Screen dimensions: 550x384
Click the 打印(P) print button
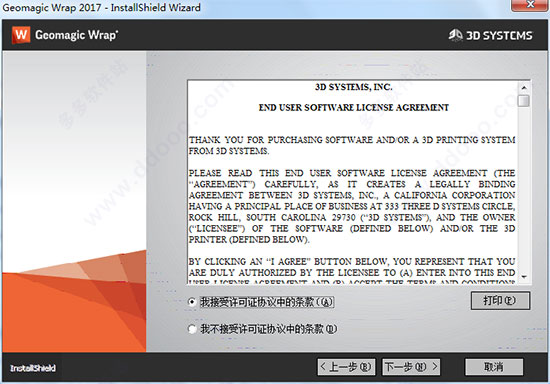pos(500,301)
